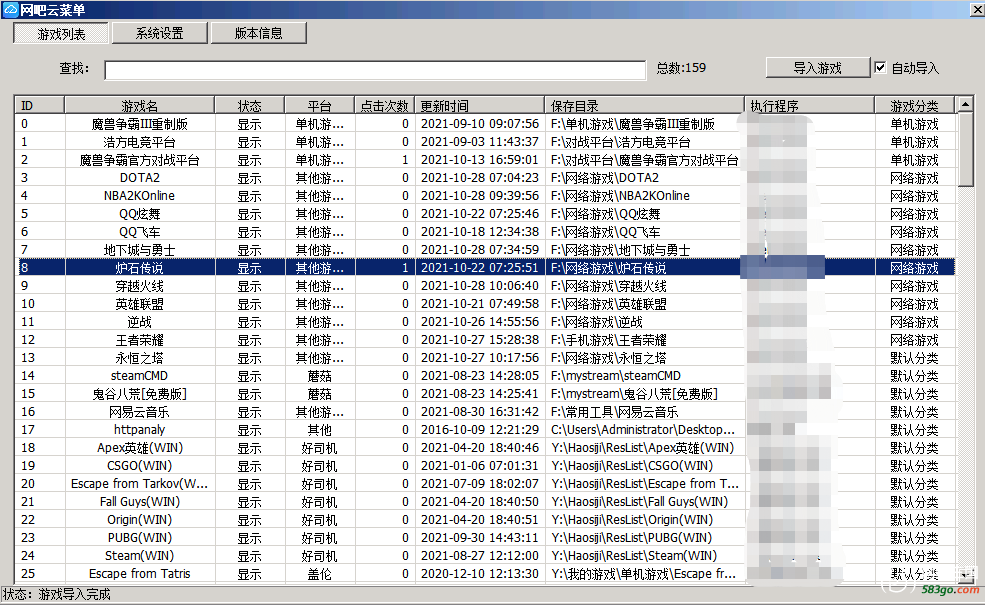Click the 状态: 游戏导入完成 status bar text
The height and width of the screenshot is (605, 985).
tap(57, 594)
